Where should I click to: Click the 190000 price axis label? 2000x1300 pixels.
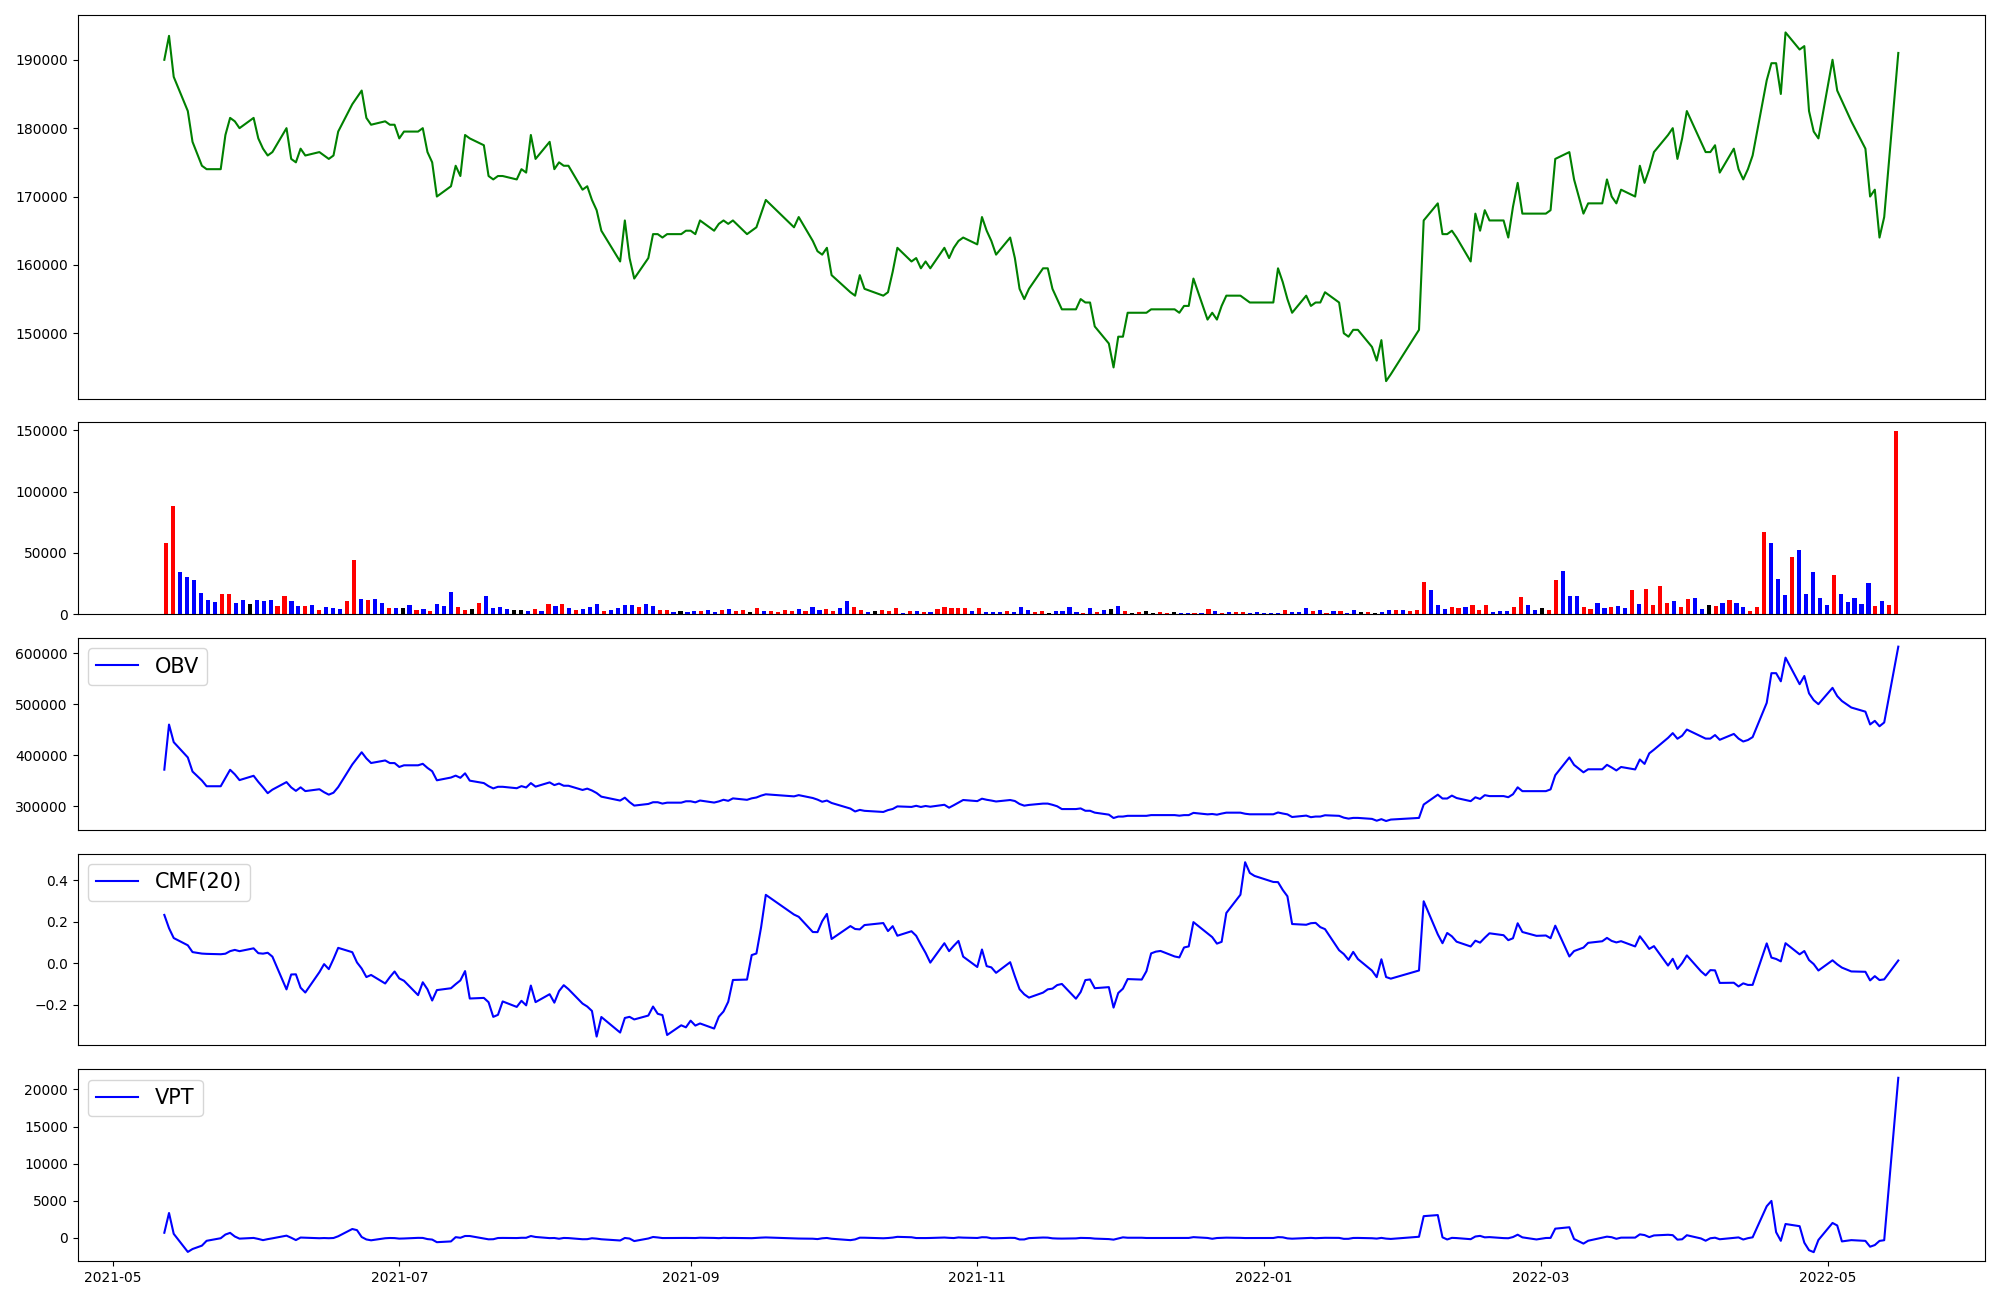point(42,61)
